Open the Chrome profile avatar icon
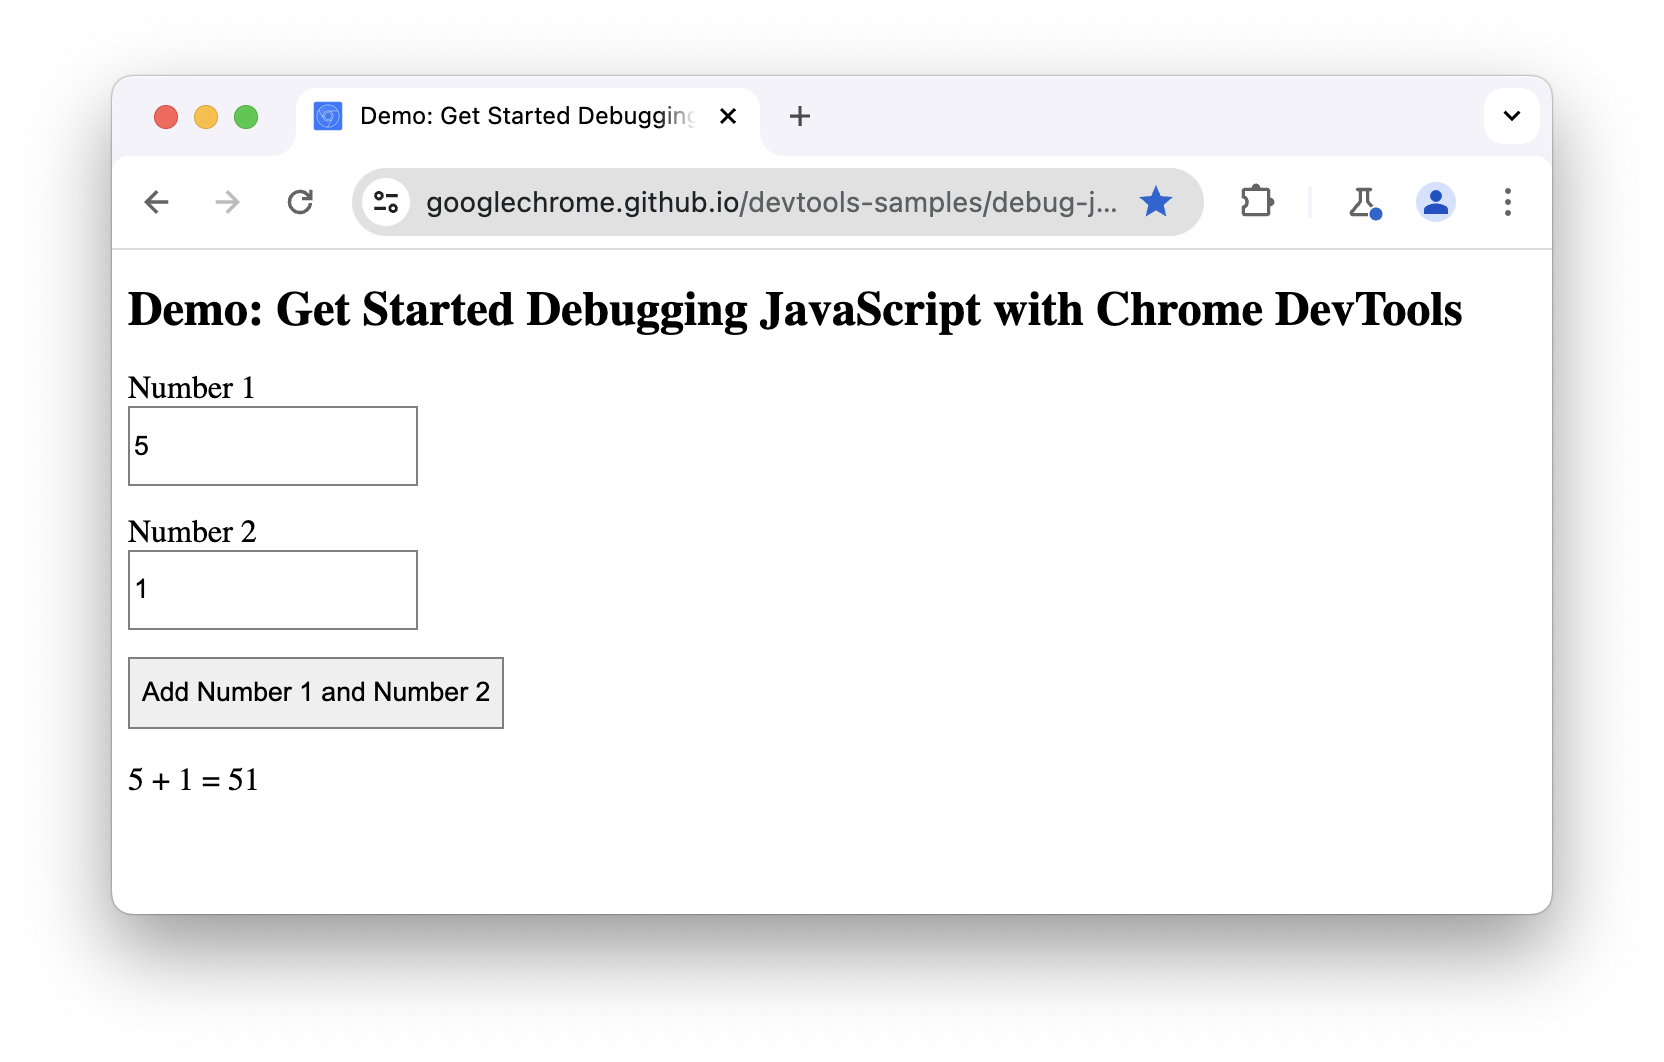The height and width of the screenshot is (1062, 1664). pyautogui.click(x=1436, y=202)
